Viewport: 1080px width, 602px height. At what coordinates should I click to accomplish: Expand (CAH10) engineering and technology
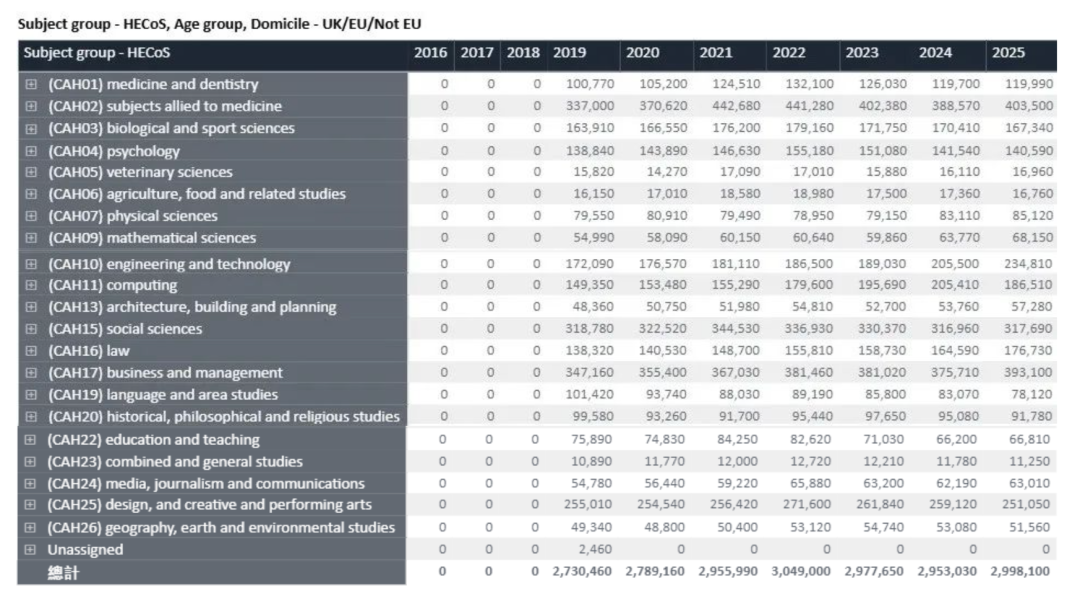click(31, 264)
